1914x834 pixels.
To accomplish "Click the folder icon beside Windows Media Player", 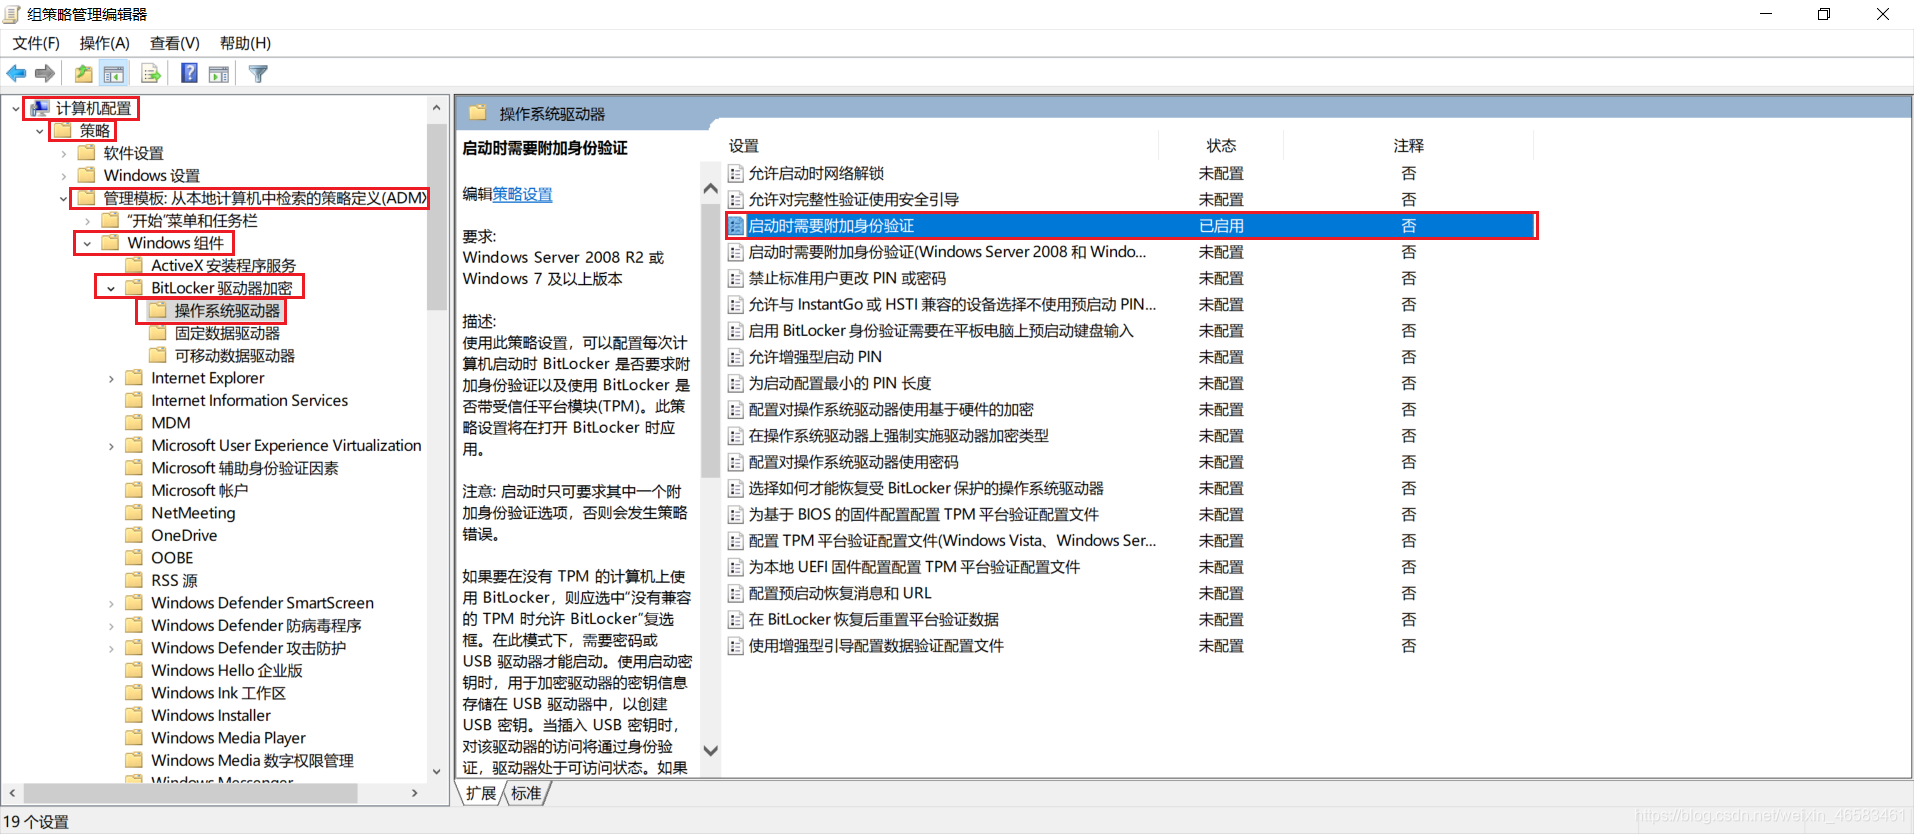I will pyautogui.click(x=134, y=738).
